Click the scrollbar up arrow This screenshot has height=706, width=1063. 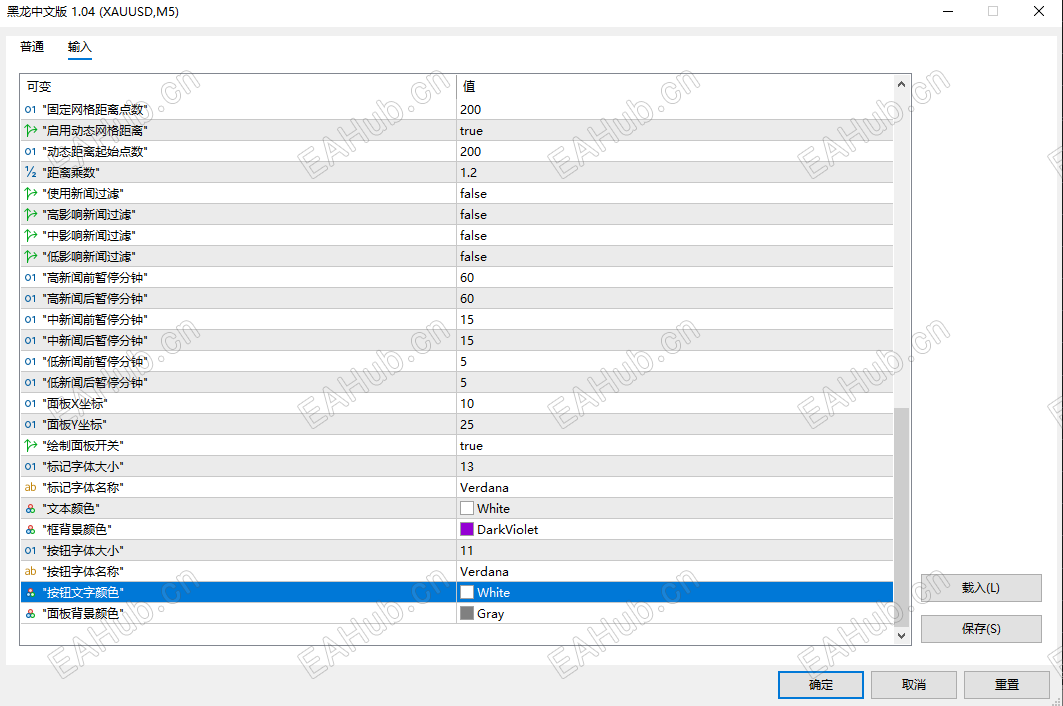point(901,84)
